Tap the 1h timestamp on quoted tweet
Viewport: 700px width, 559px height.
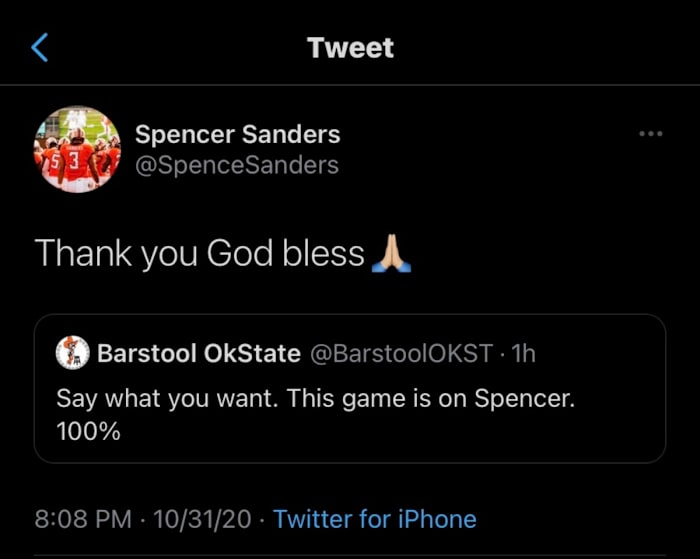[x=523, y=353]
